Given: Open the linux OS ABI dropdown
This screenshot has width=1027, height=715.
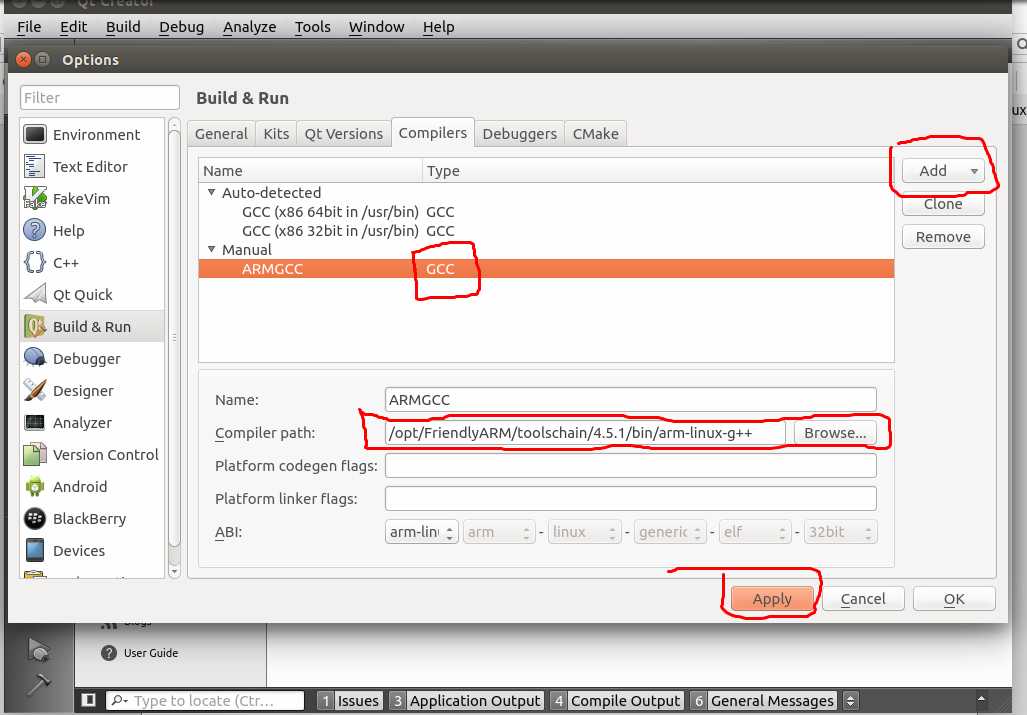Looking at the screenshot, I should tap(584, 532).
